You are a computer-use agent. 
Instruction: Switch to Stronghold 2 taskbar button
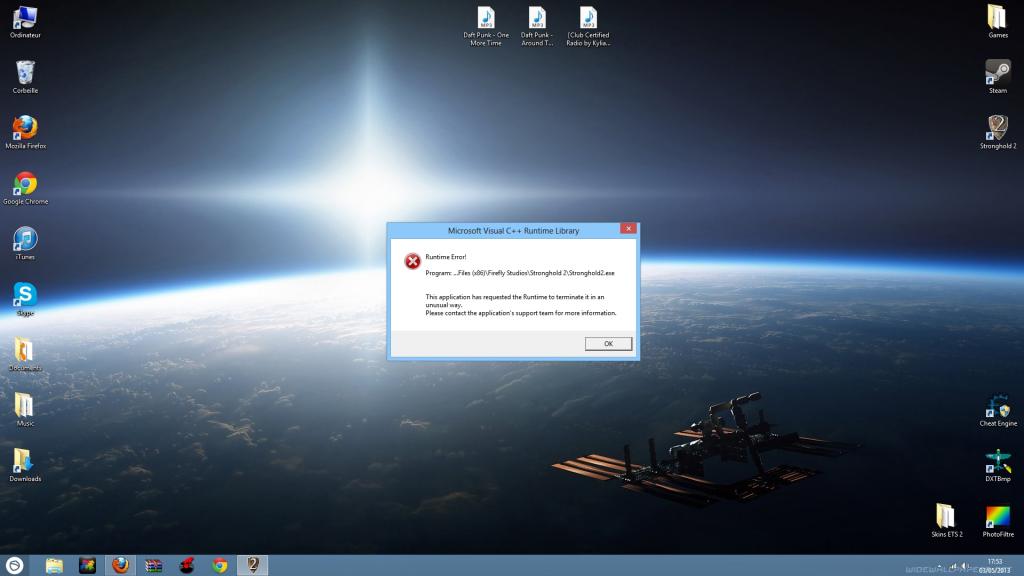click(x=253, y=566)
